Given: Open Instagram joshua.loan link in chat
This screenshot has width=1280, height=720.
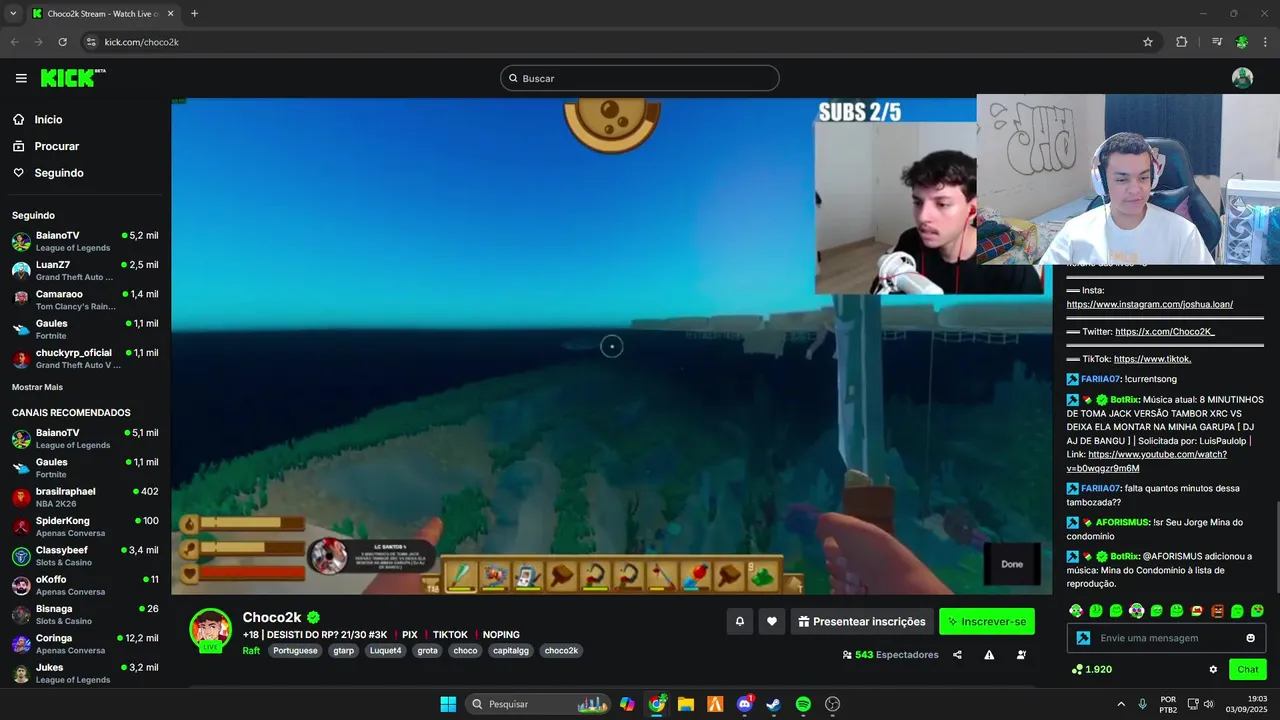Looking at the screenshot, I should pyautogui.click(x=1149, y=304).
